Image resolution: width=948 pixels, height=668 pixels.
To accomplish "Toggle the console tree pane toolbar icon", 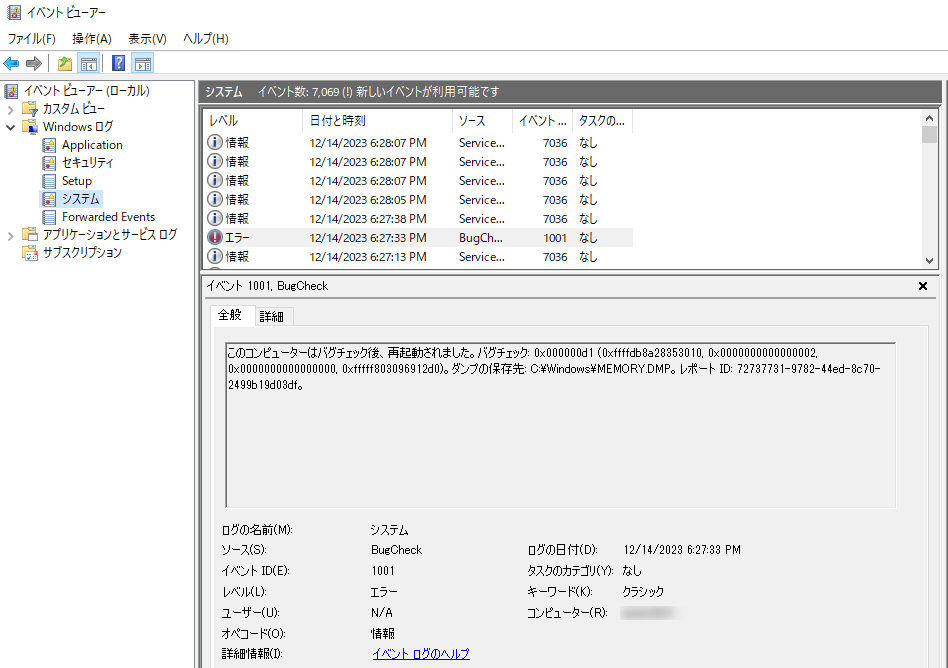I will click(x=89, y=63).
